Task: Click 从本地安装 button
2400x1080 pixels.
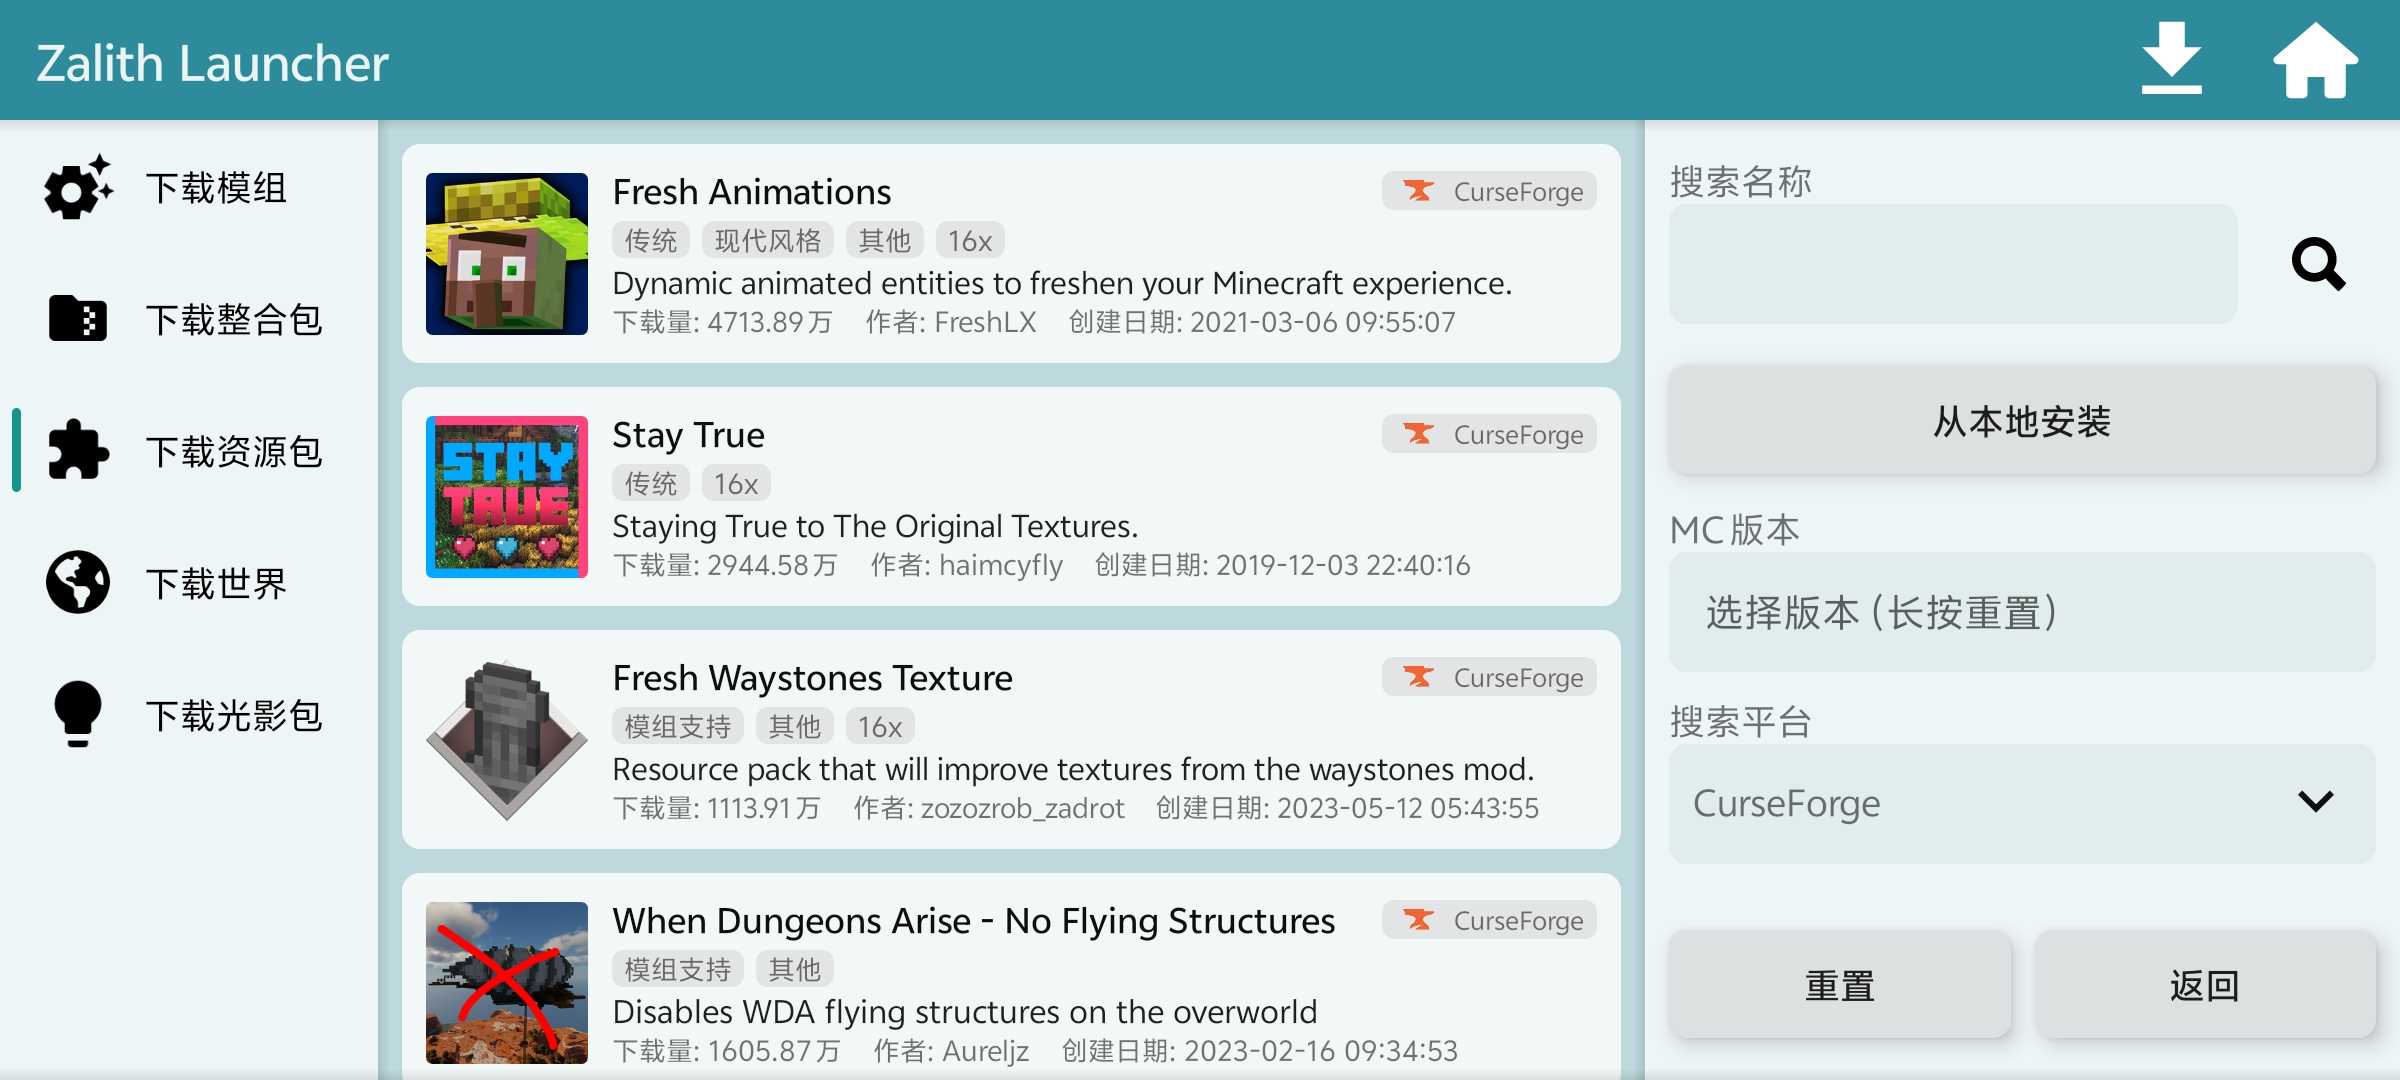Action: click(x=2022, y=421)
